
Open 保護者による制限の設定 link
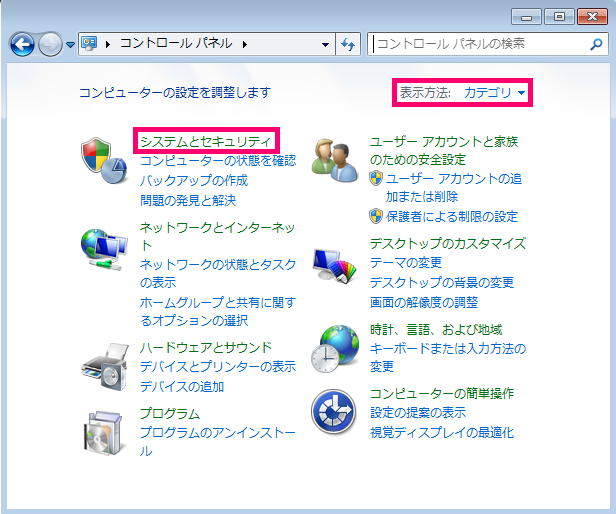pos(452,216)
